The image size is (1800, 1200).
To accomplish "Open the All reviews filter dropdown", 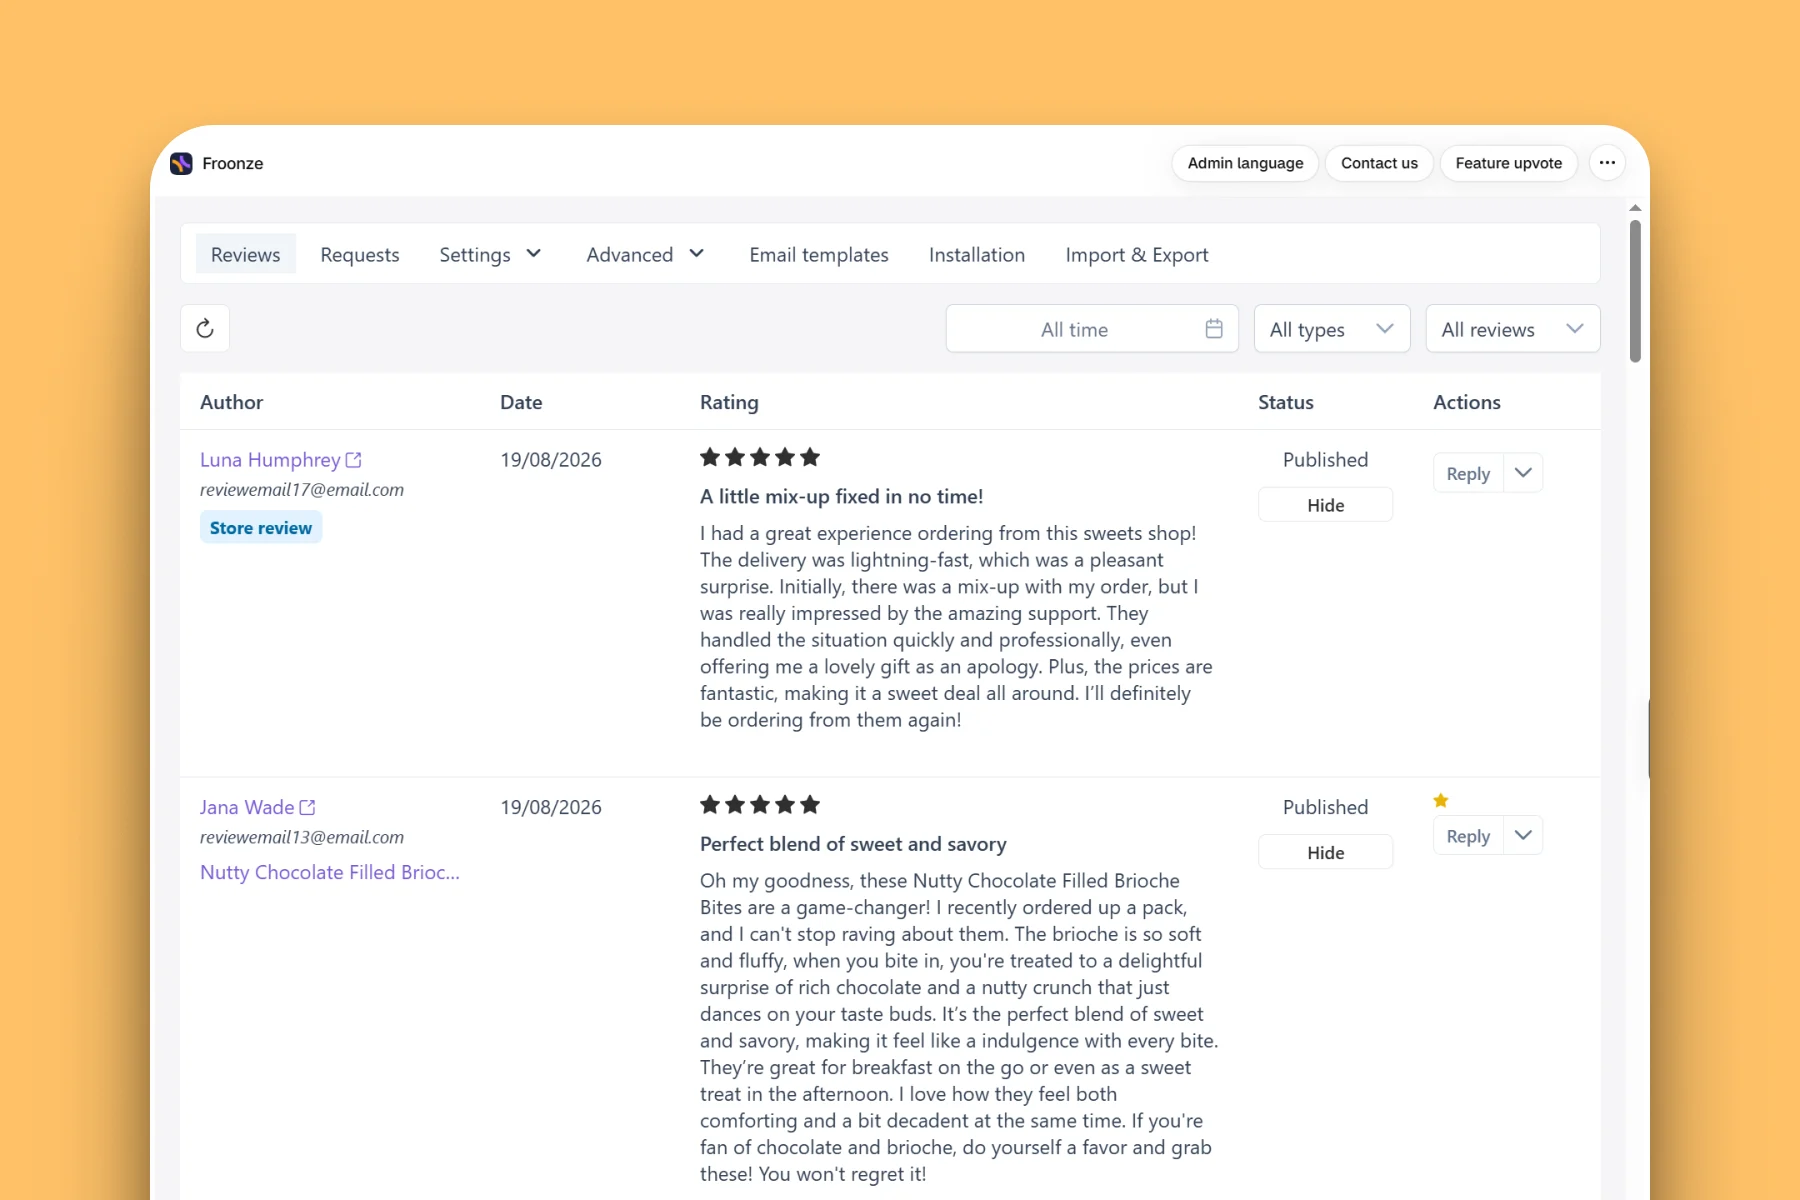I will click(1513, 329).
